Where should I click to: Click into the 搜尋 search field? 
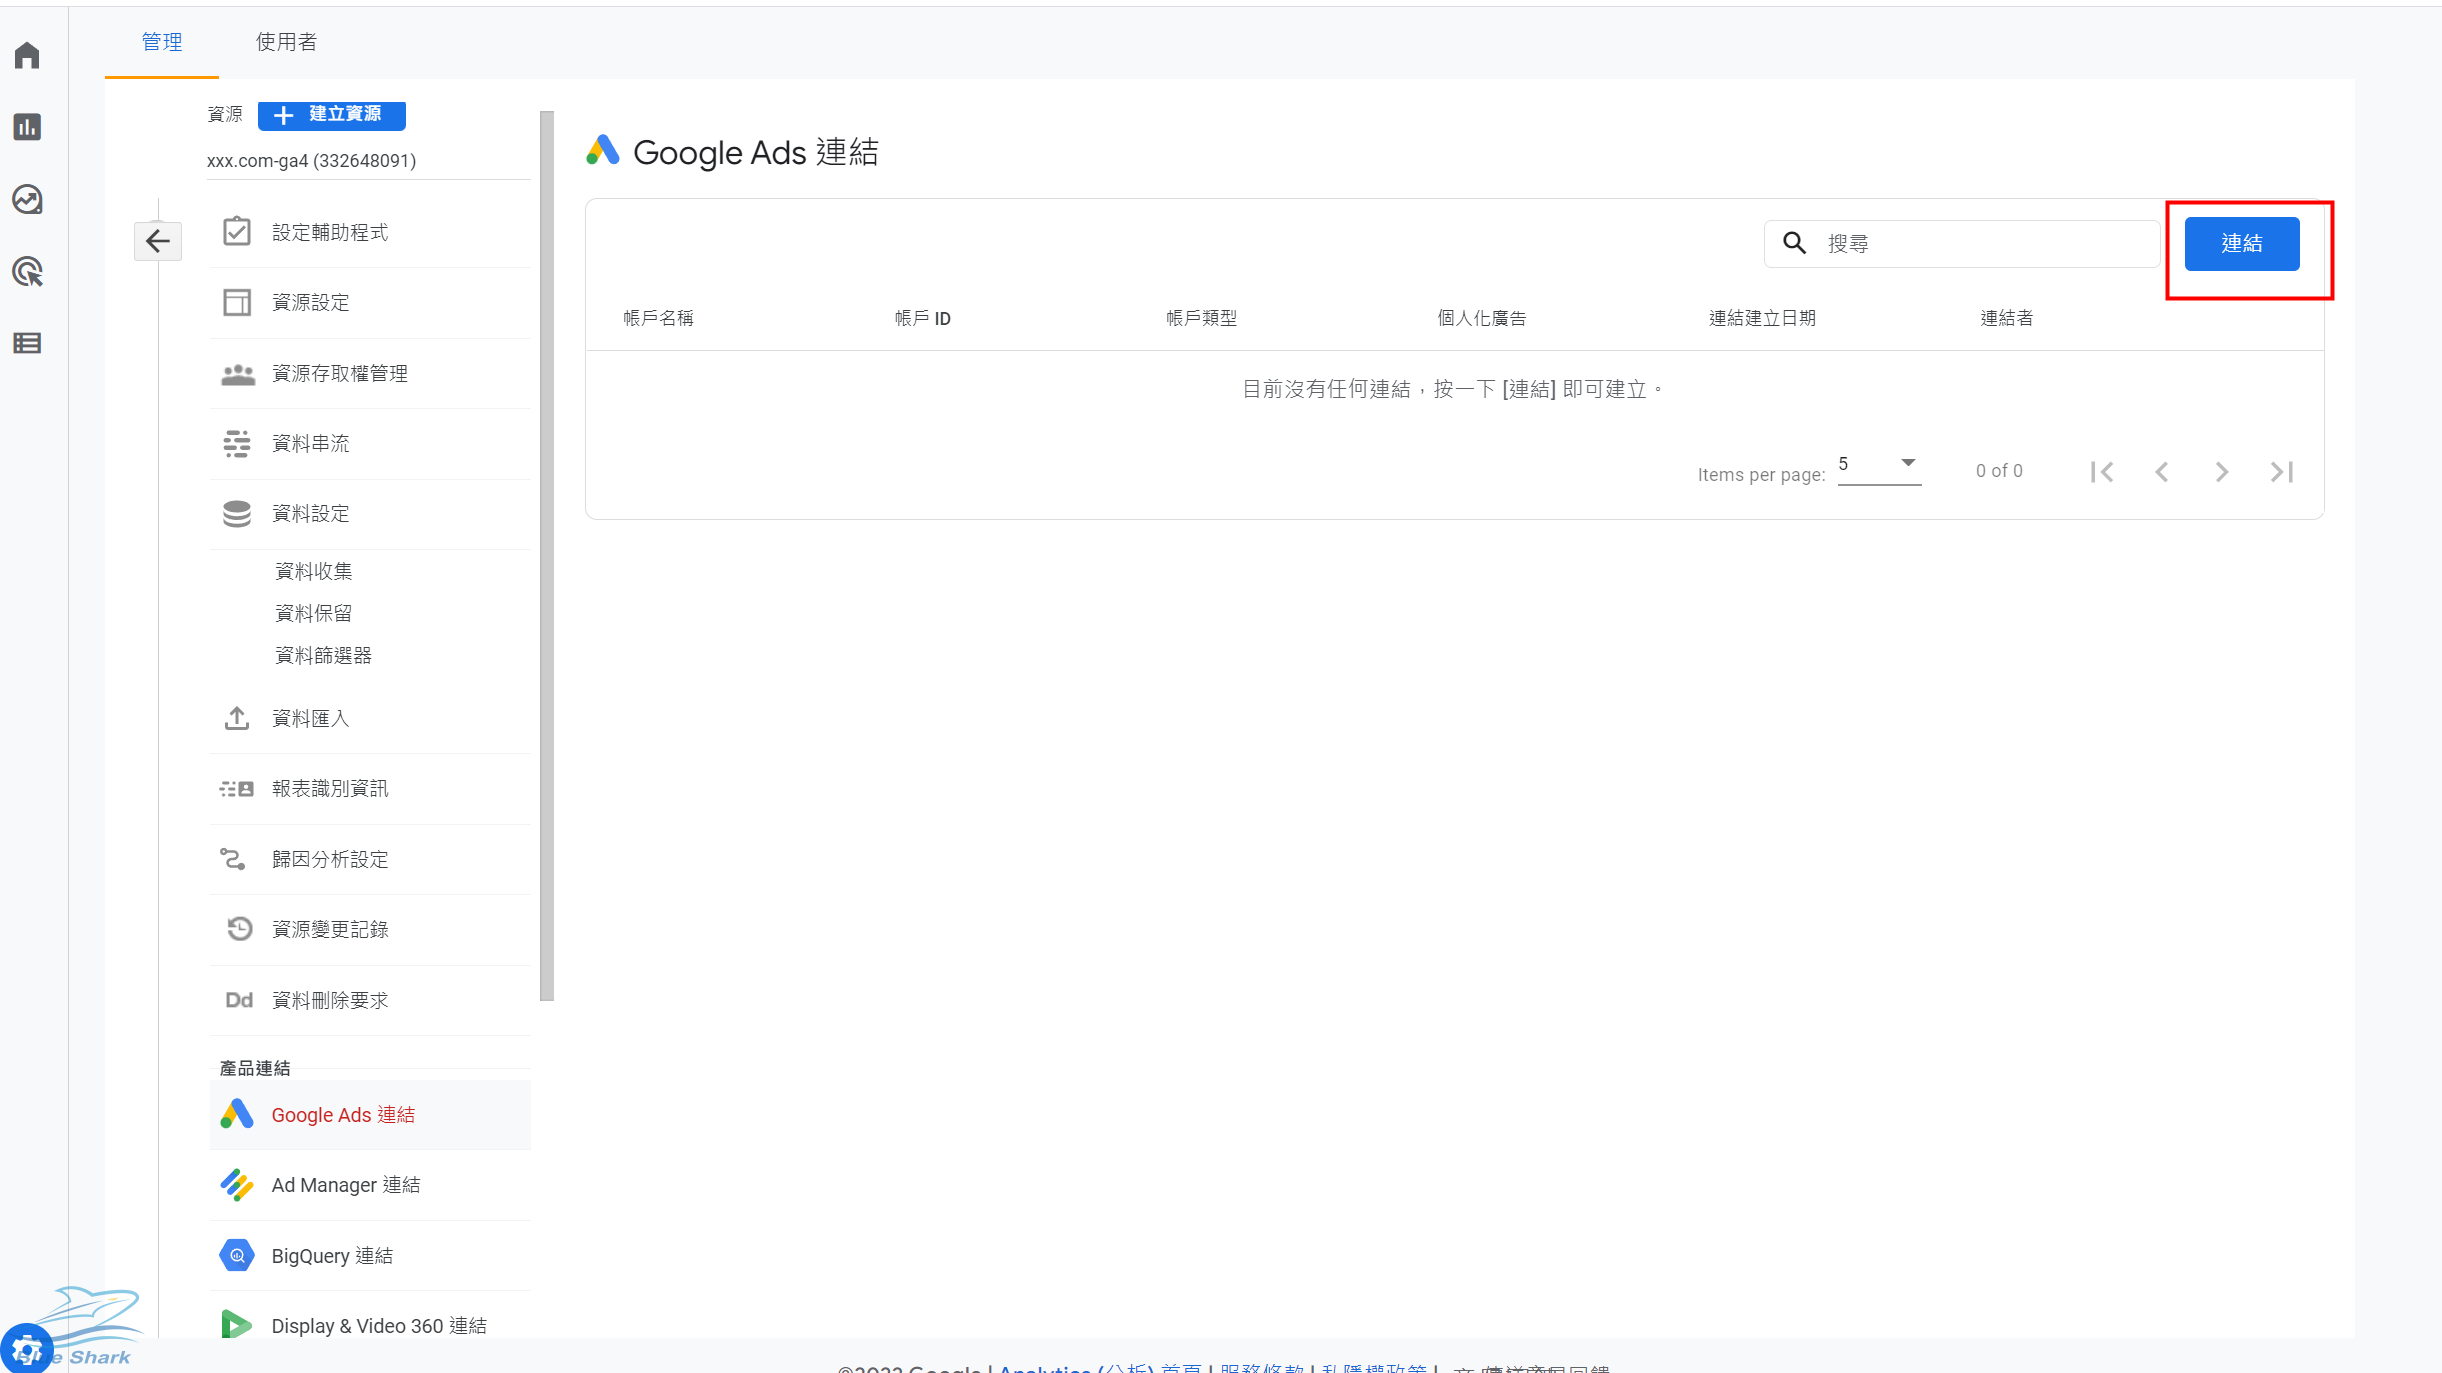(1961, 243)
